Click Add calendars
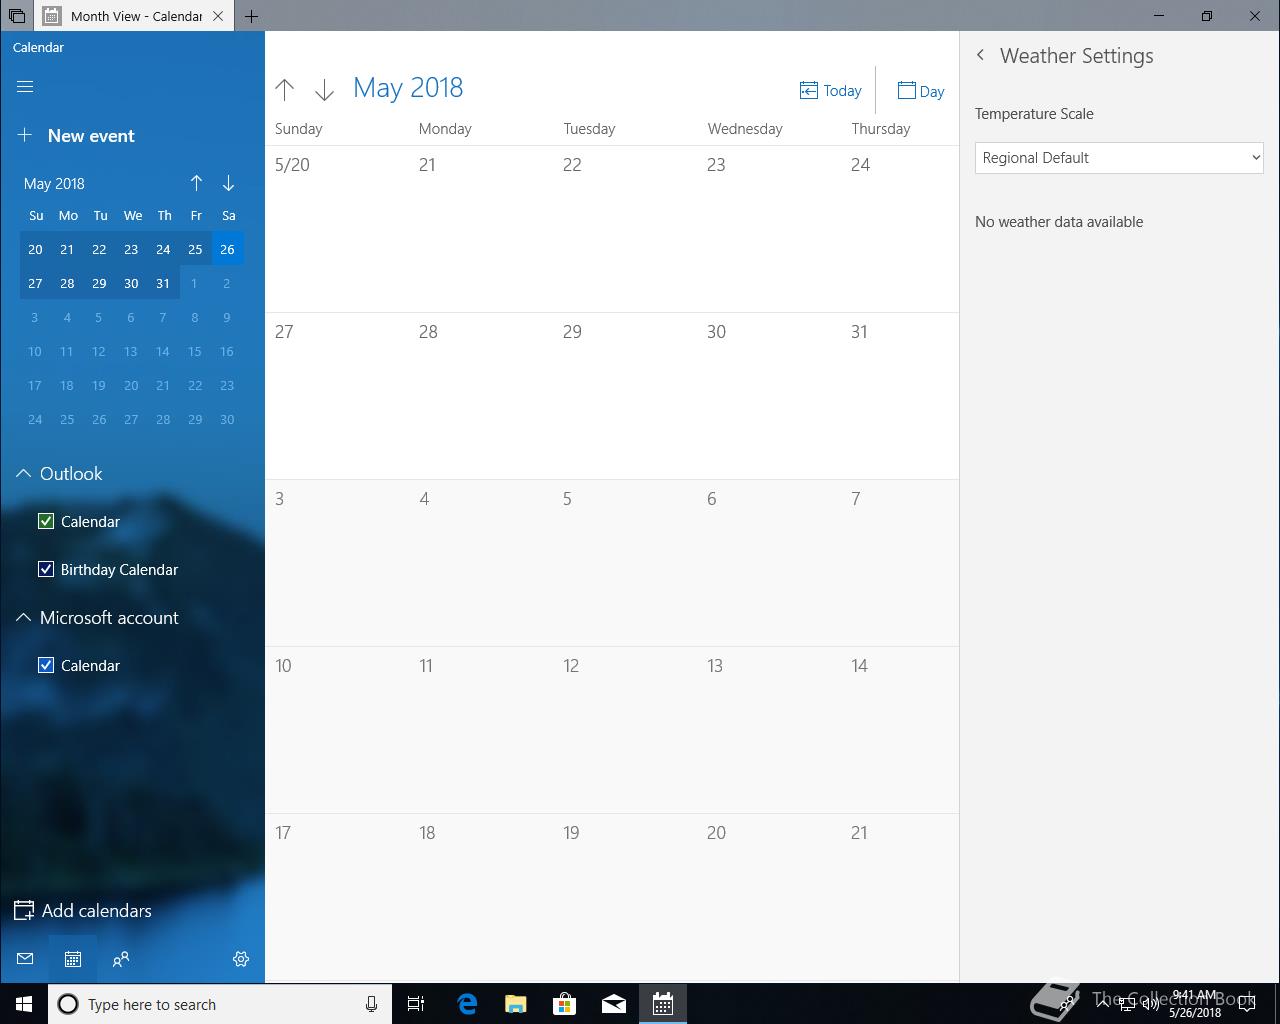 click(x=83, y=911)
